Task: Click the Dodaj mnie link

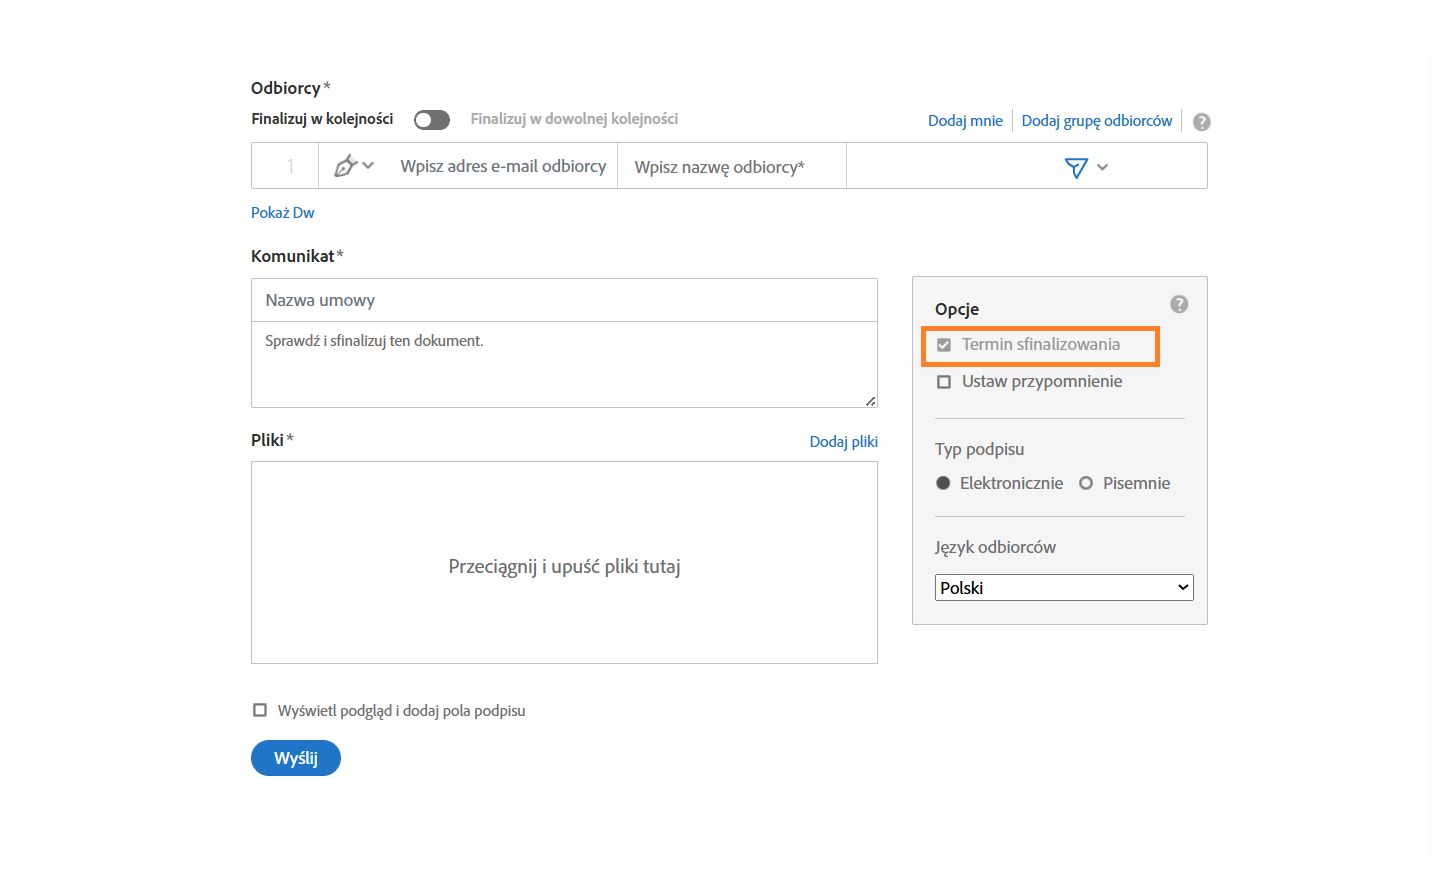Action: [965, 121]
